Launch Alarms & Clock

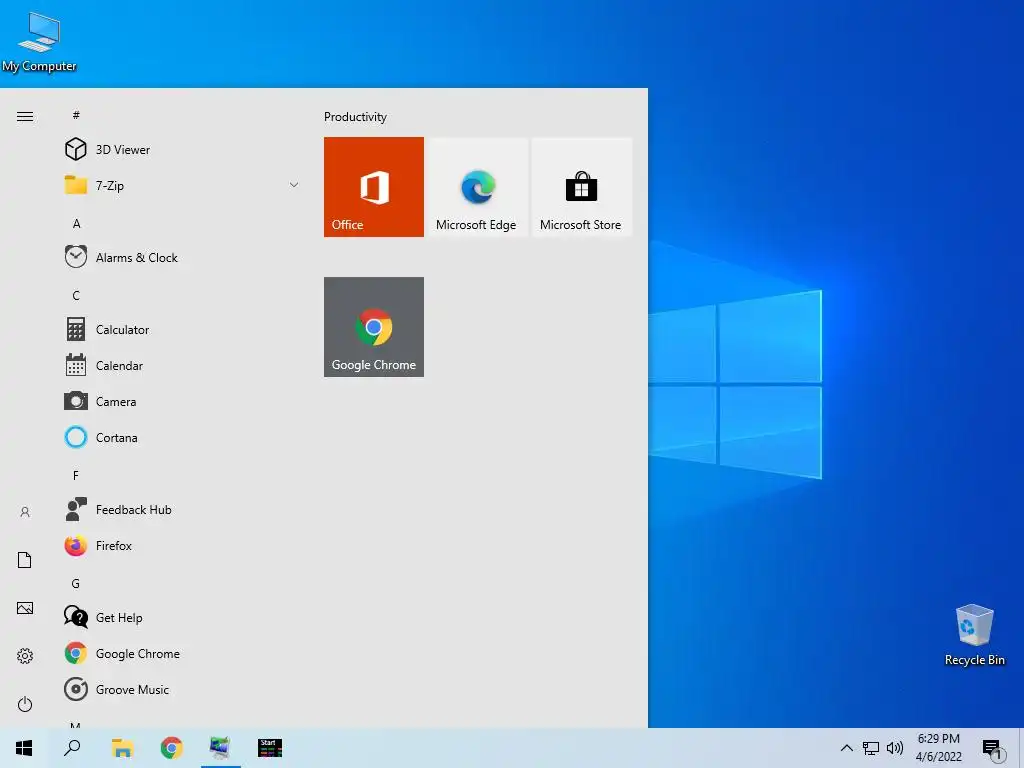click(x=183, y=257)
